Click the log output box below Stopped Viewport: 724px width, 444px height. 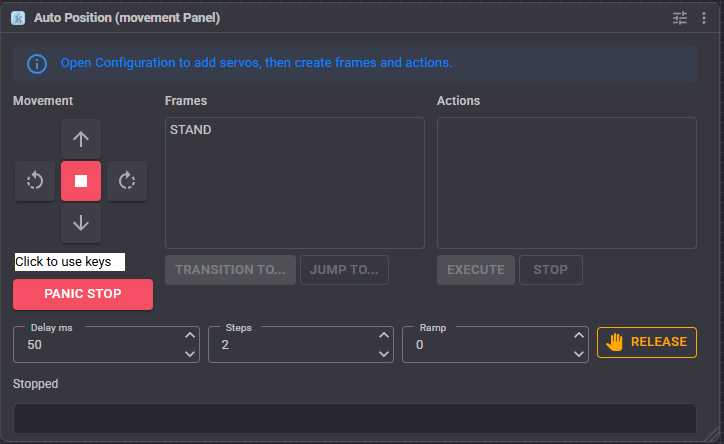point(355,419)
